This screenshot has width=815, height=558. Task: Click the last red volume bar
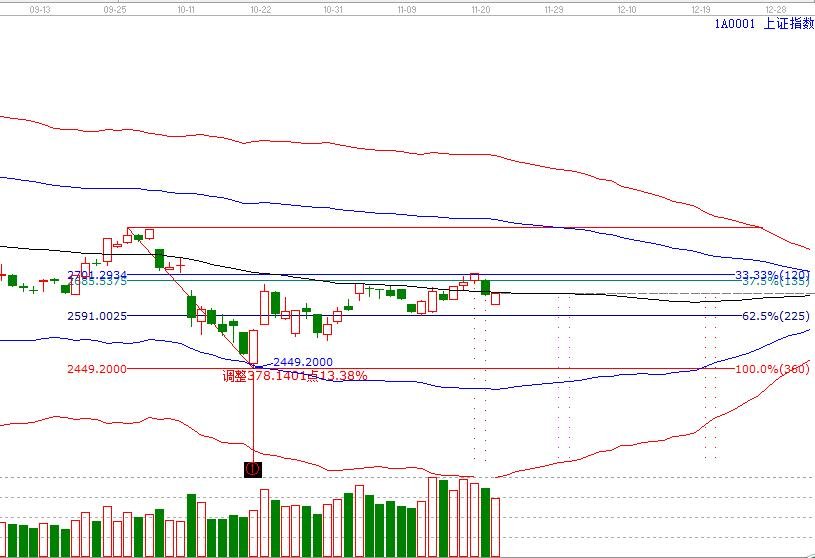(x=495, y=526)
